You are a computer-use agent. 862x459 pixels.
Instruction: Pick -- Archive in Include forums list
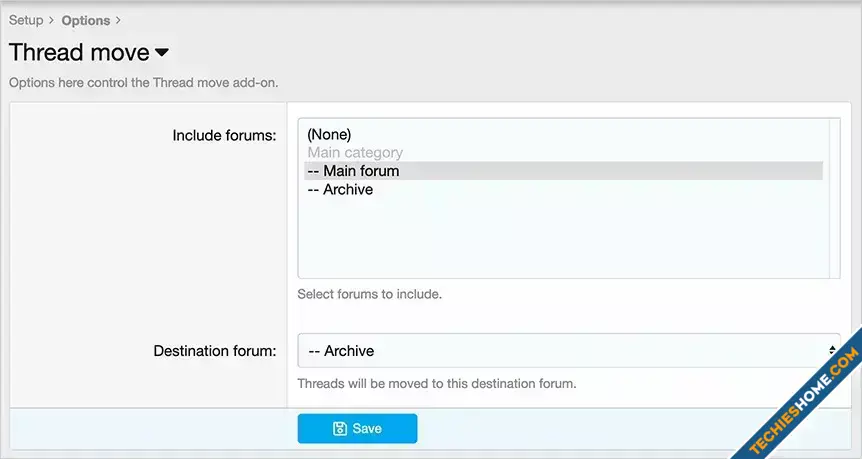click(x=340, y=190)
